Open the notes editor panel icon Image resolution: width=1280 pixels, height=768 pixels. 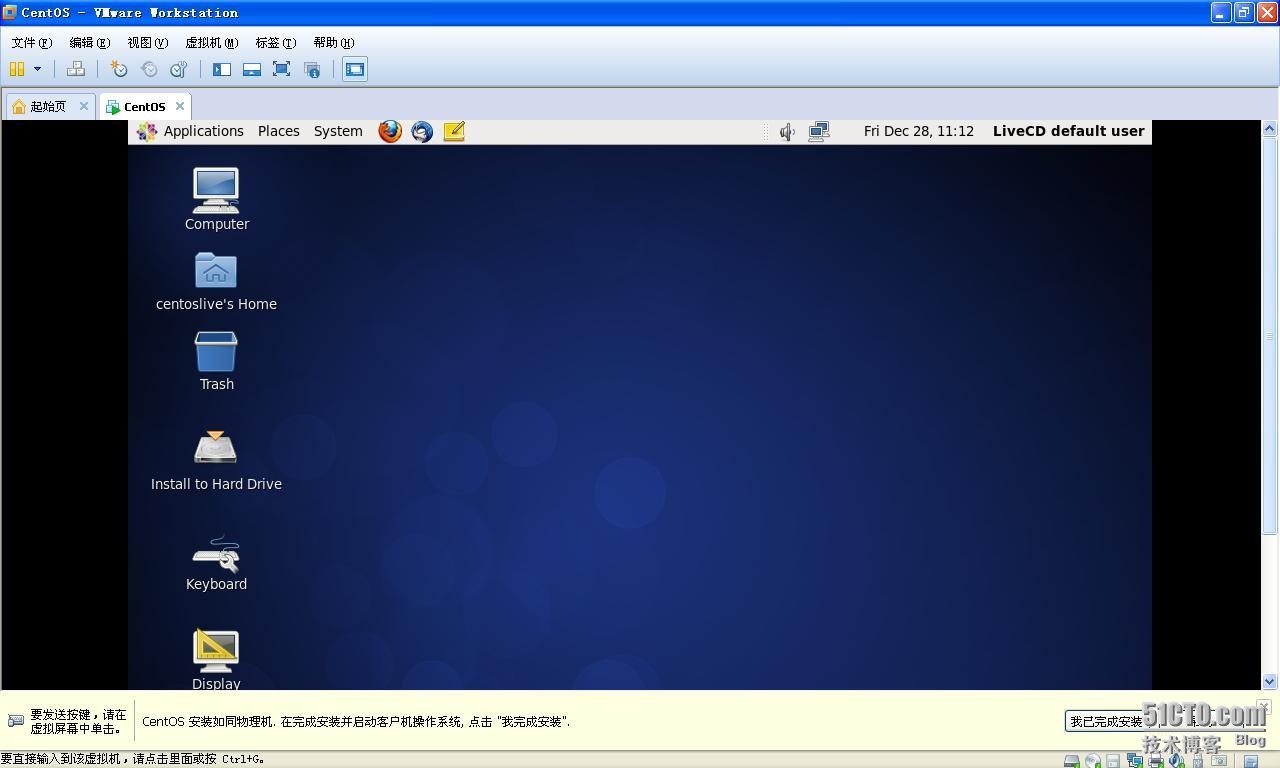tap(454, 131)
